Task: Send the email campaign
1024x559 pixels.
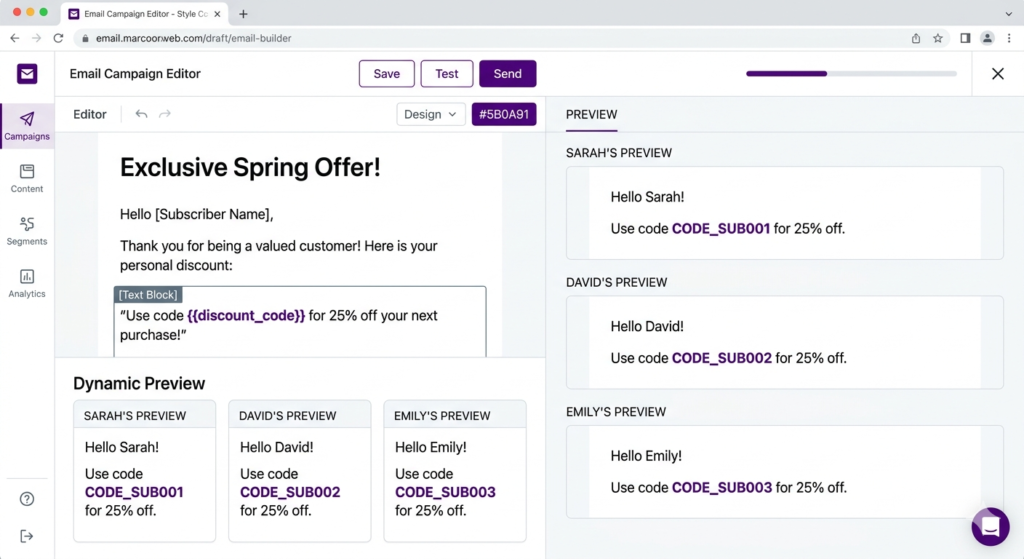Action: [507, 74]
